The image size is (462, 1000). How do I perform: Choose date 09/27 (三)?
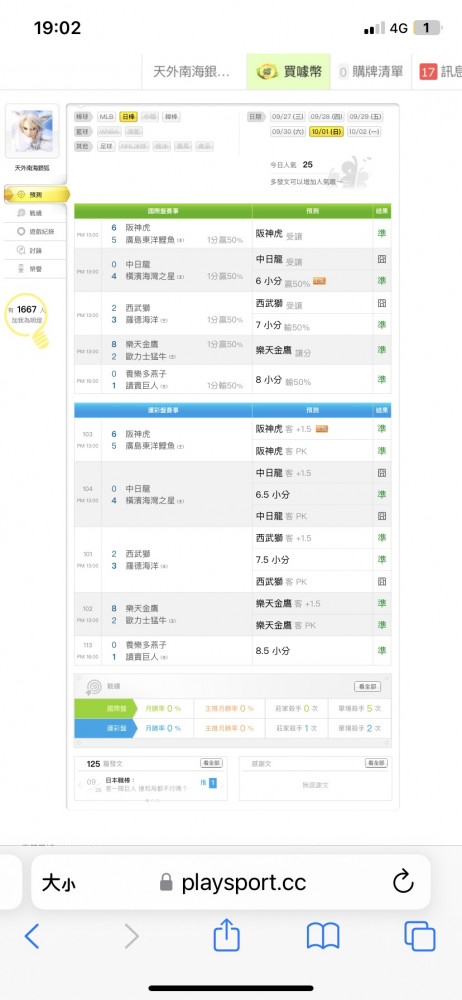point(287,117)
